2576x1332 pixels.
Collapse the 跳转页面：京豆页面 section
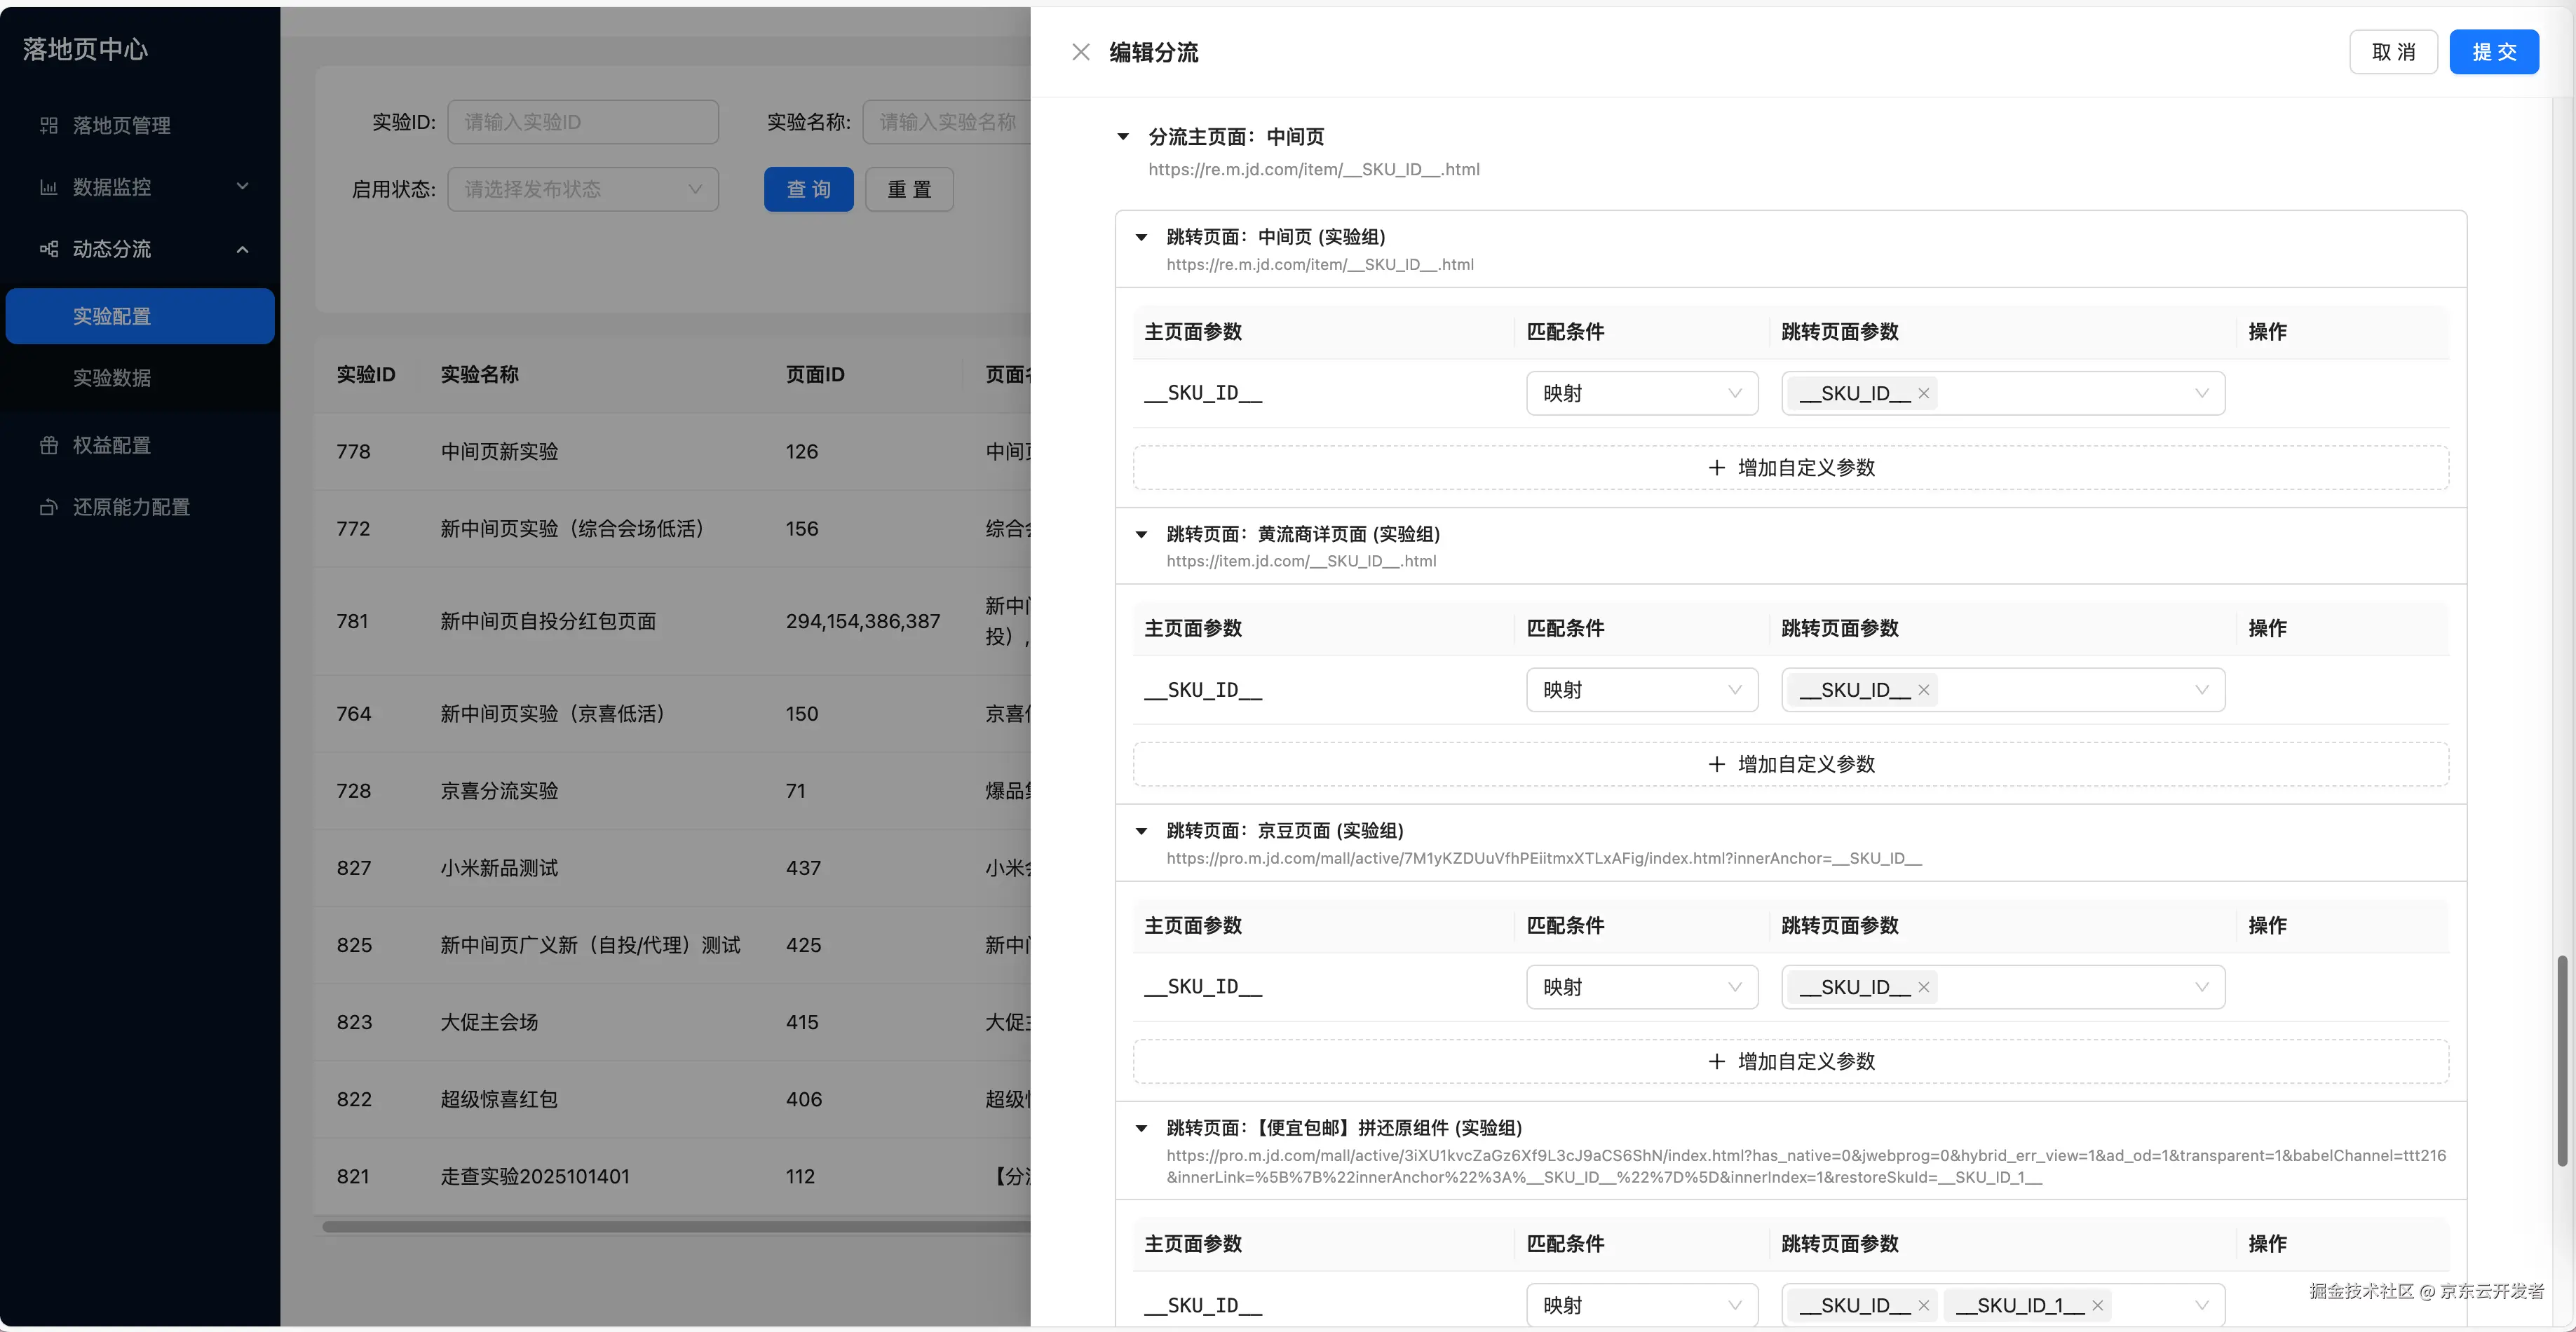pos(1141,831)
